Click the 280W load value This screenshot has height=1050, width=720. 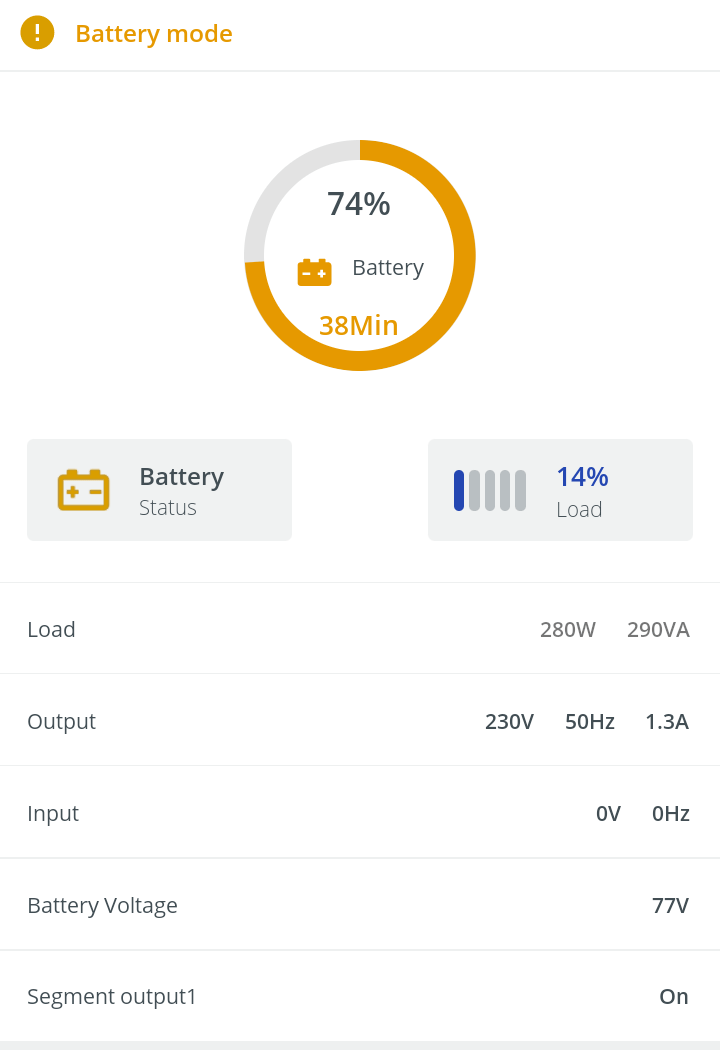pyautogui.click(x=568, y=629)
